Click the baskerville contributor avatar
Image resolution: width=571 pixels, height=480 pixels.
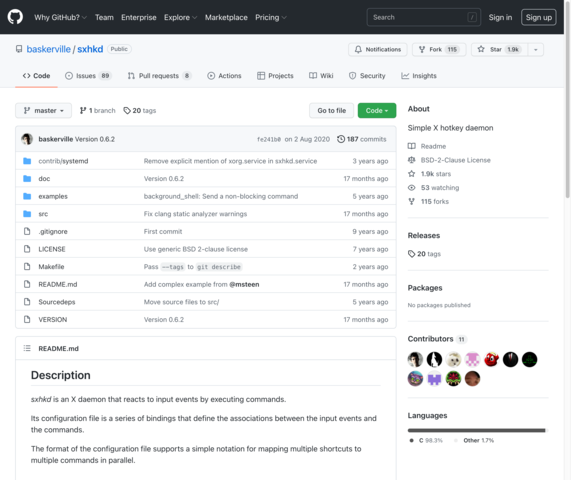pyautogui.click(x=415, y=359)
